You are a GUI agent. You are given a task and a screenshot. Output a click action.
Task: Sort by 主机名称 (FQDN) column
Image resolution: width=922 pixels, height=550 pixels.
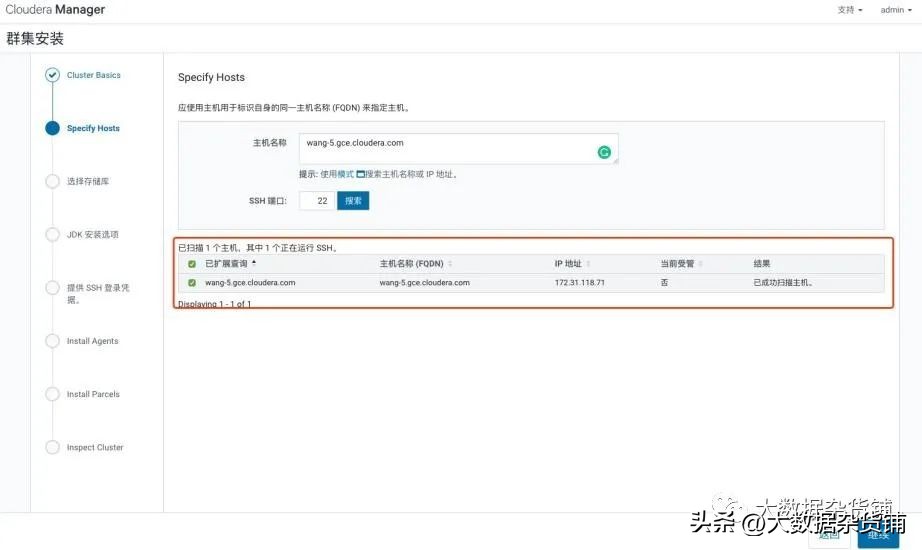tap(416, 264)
